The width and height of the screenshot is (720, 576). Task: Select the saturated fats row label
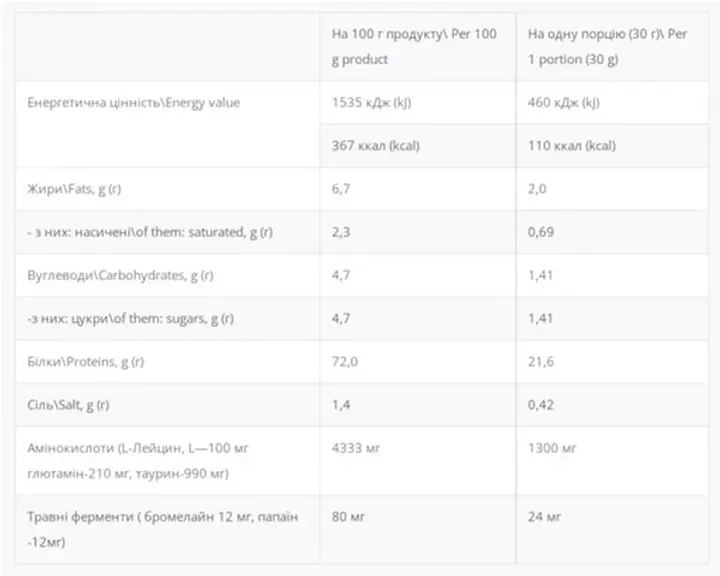click(x=150, y=232)
